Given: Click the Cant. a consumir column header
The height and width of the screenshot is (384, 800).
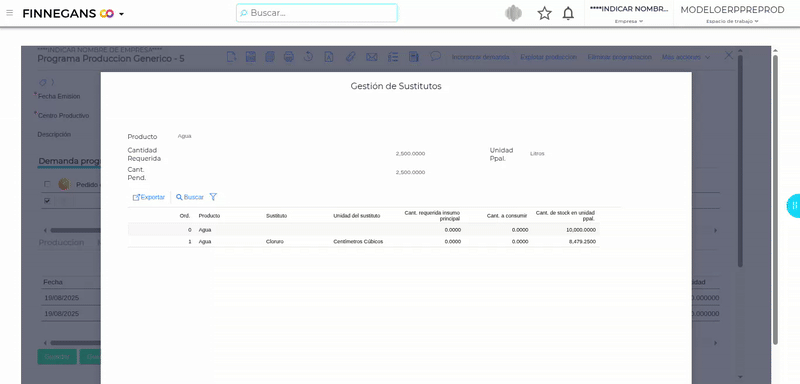Looking at the screenshot, I should click(x=507, y=216).
